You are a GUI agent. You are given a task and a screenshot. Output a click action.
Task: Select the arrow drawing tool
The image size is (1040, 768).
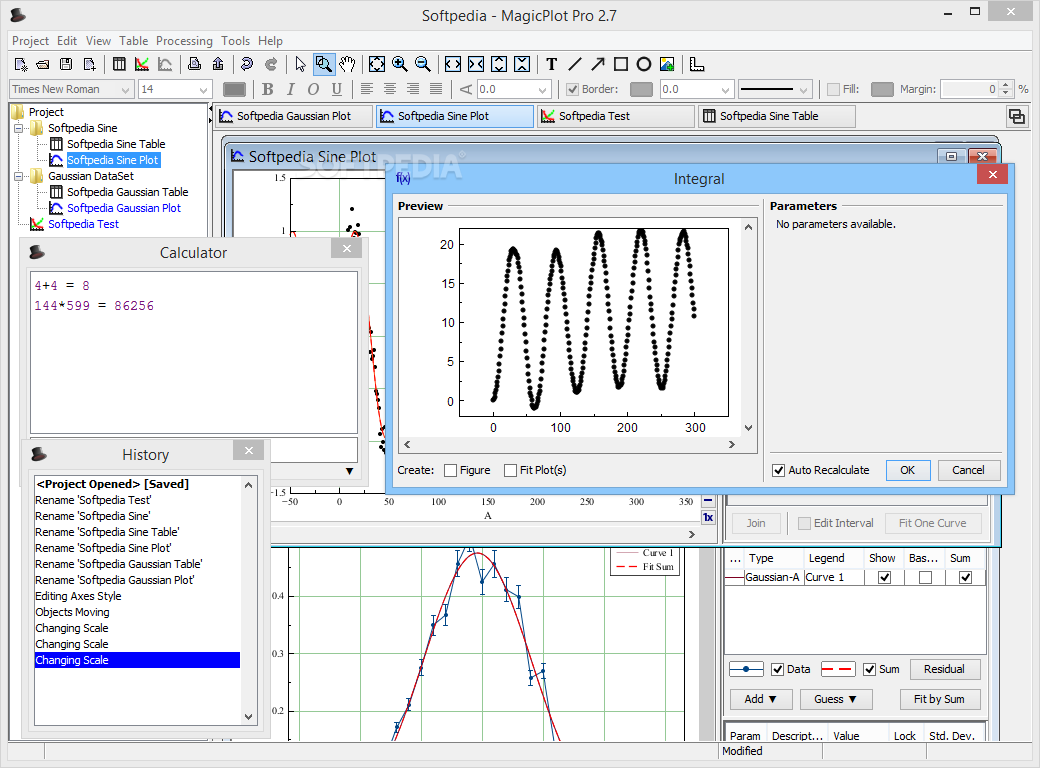pos(598,64)
